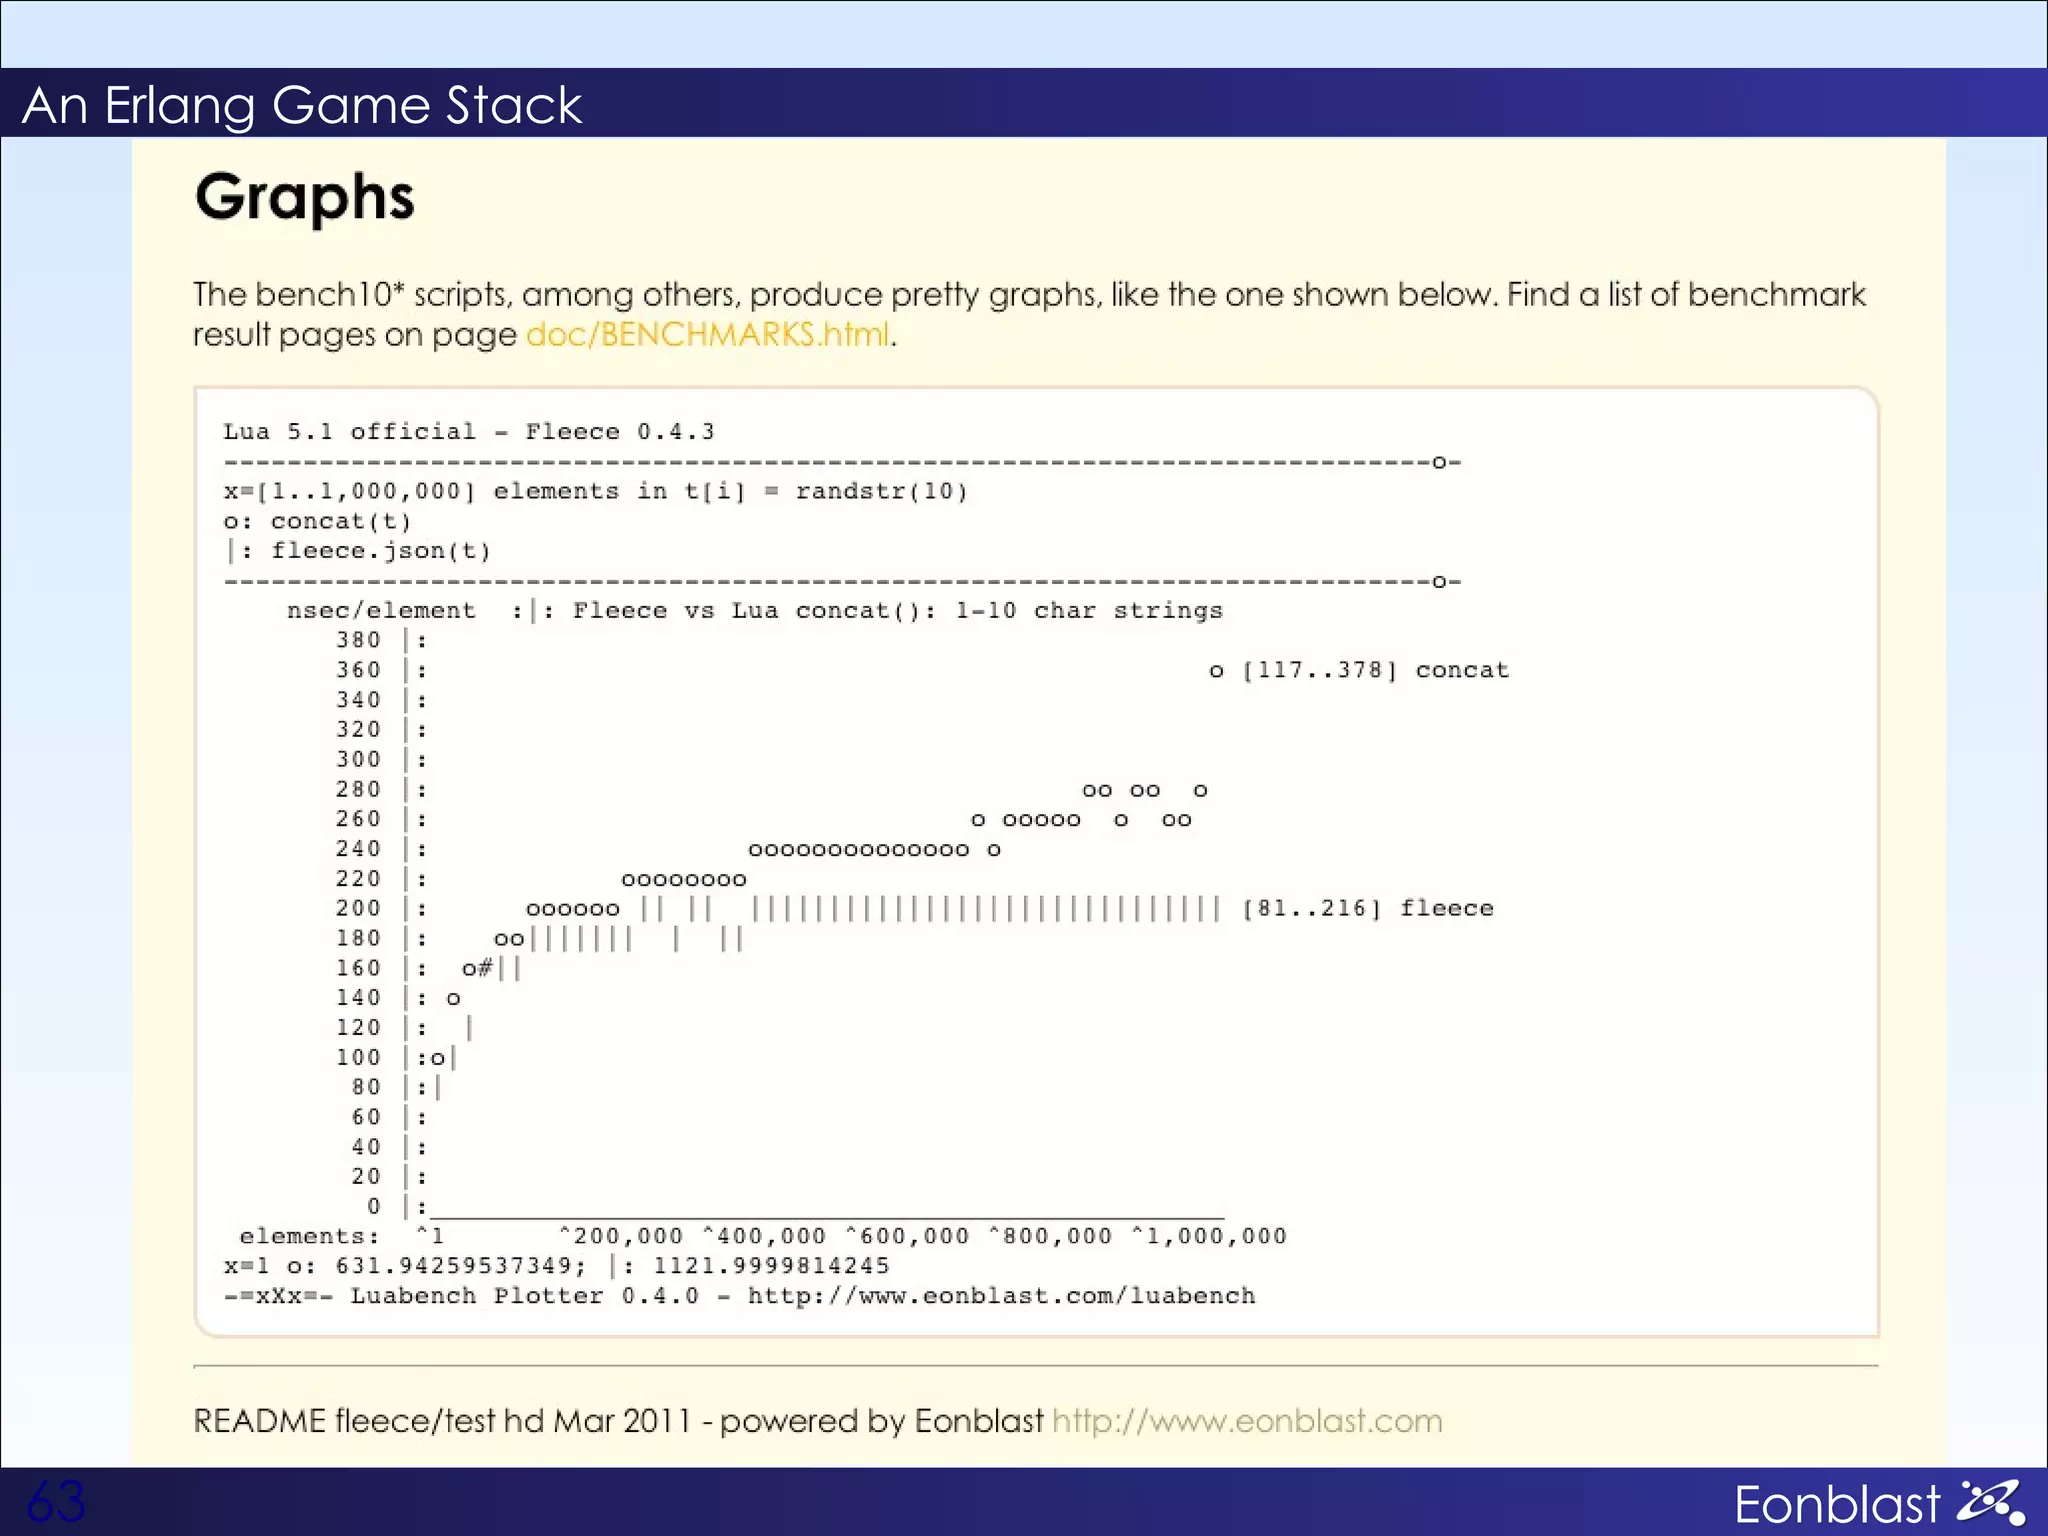Click the 'x=1 o: 631.94259537349' line
This screenshot has width=2048, height=1536.
(x=556, y=1266)
